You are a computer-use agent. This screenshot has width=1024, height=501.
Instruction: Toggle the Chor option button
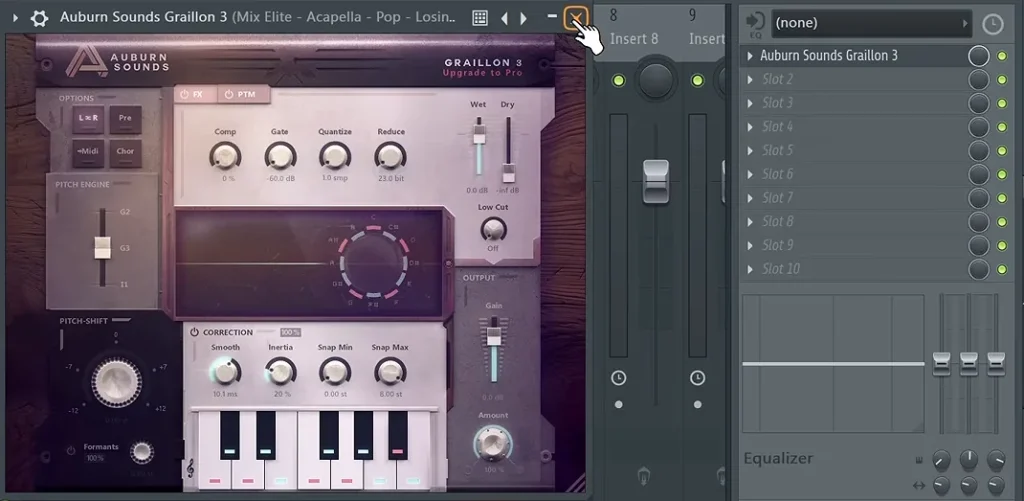coord(125,152)
